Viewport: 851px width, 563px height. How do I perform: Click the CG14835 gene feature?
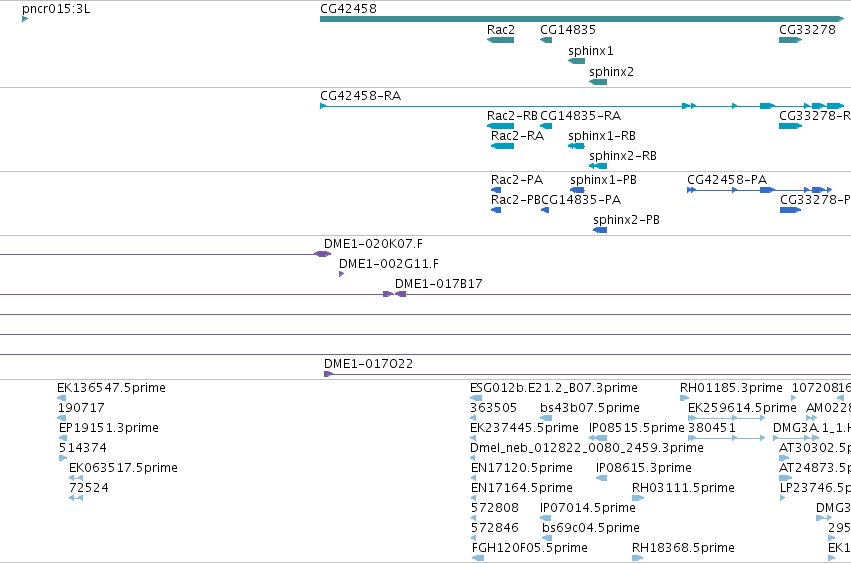click(x=546, y=40)
